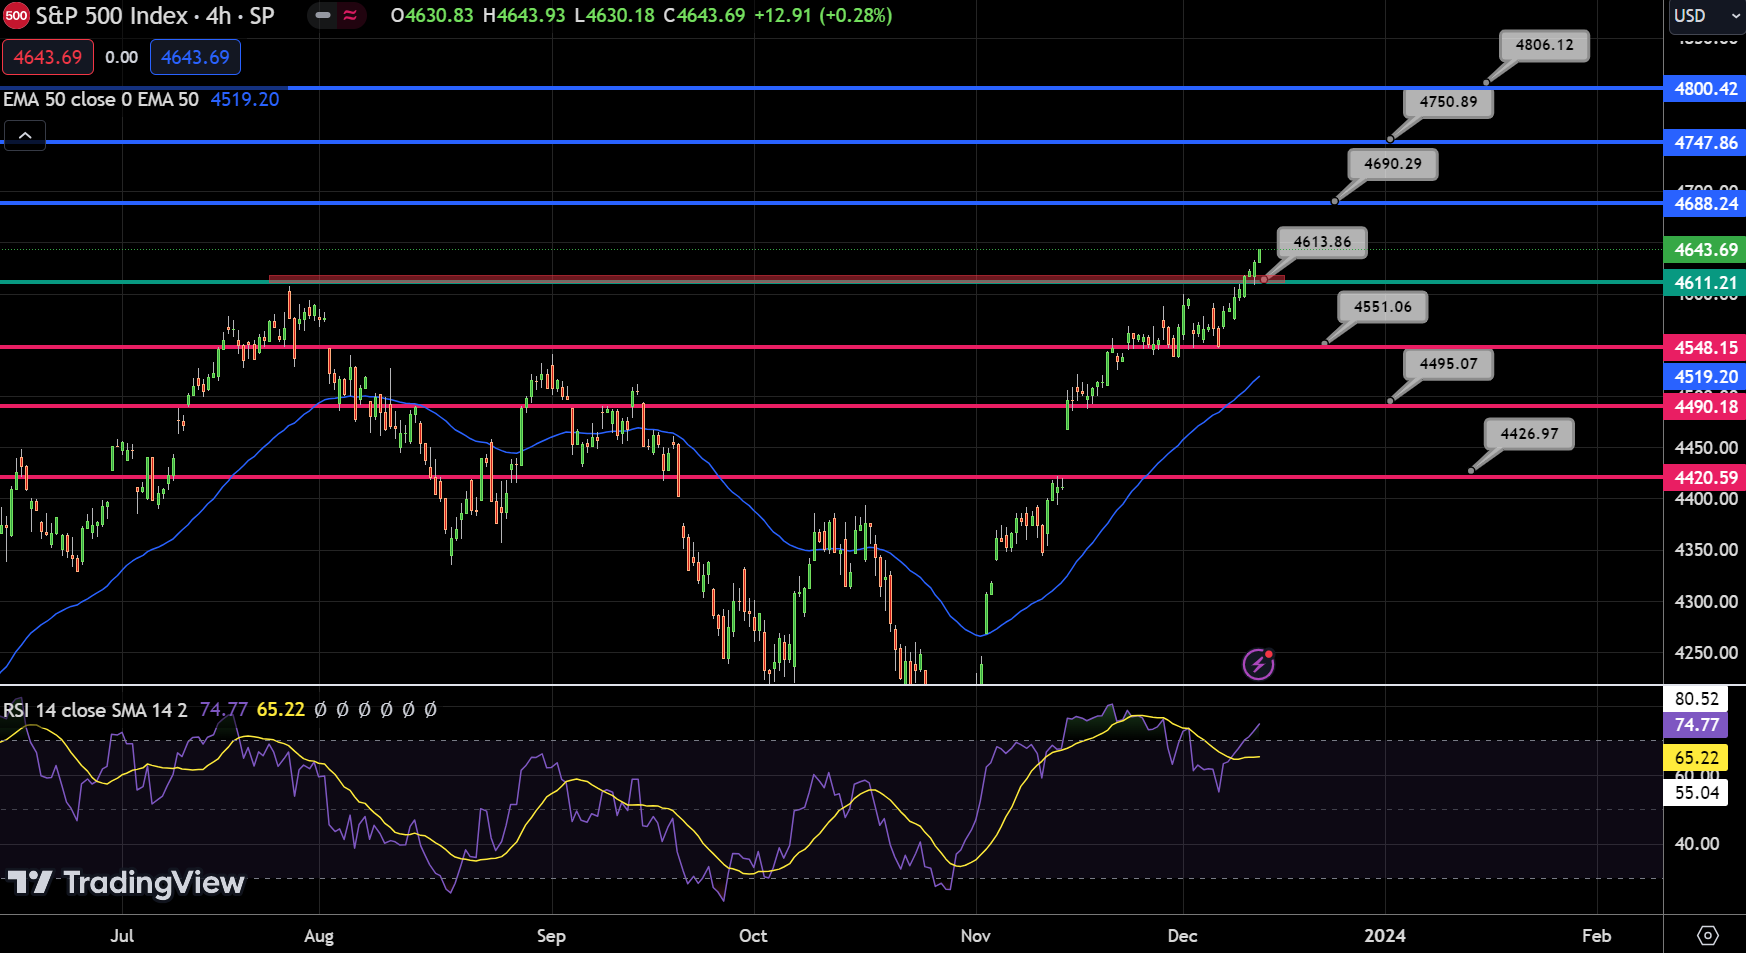
Task: Click the Oct label on the time axis
Action: click(753, 936)
